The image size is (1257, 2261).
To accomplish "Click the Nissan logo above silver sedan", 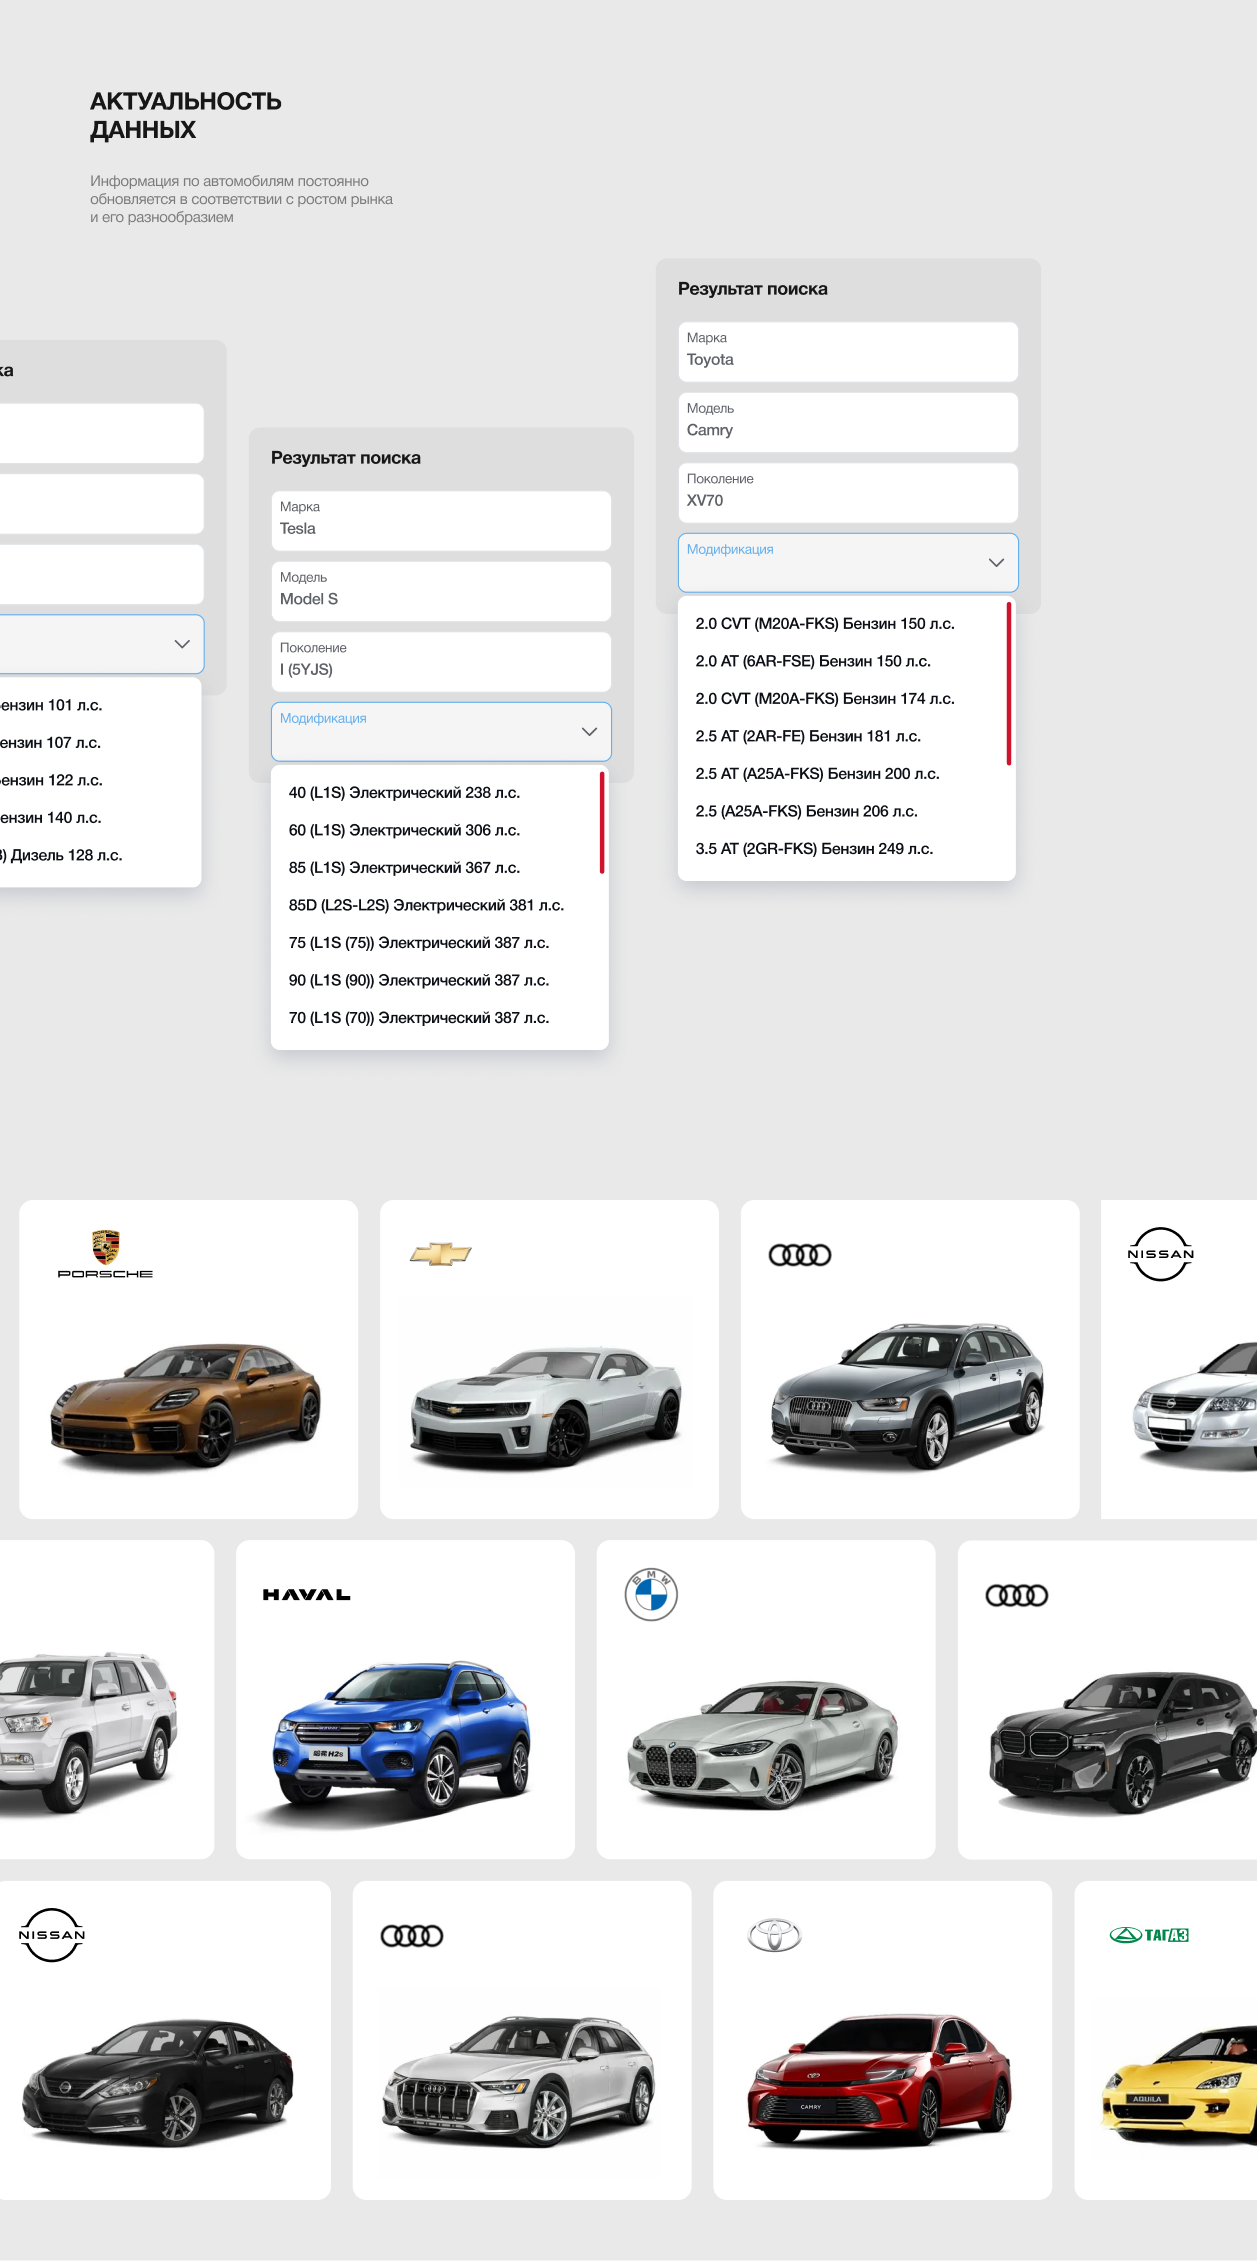I will click(1161, 1254).
